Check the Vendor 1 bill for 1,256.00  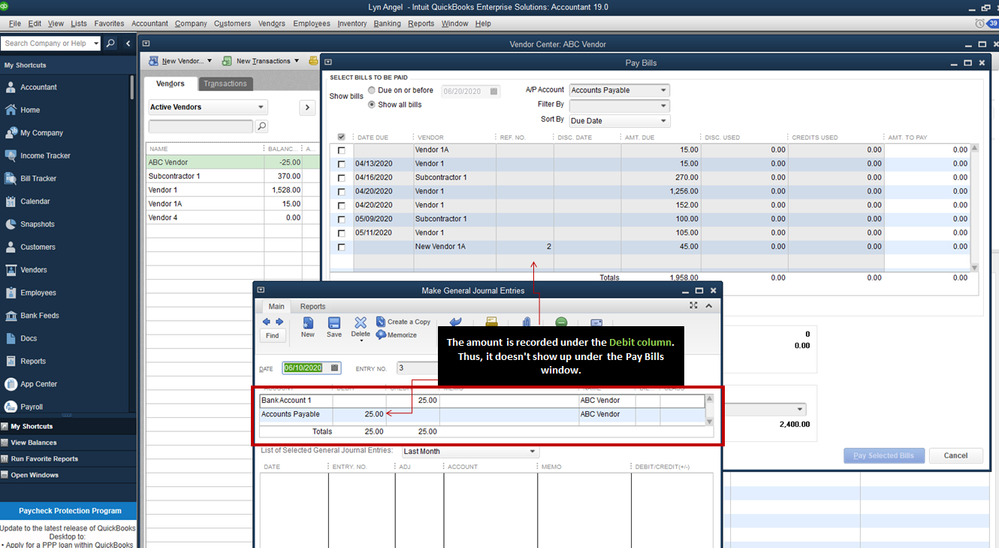pos(341,192)
